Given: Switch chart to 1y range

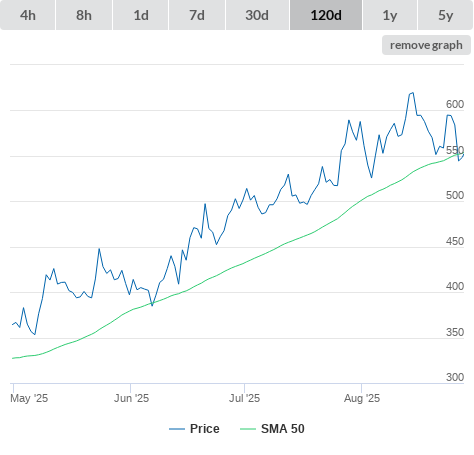Looking at the screenshot, I should 390,15.
